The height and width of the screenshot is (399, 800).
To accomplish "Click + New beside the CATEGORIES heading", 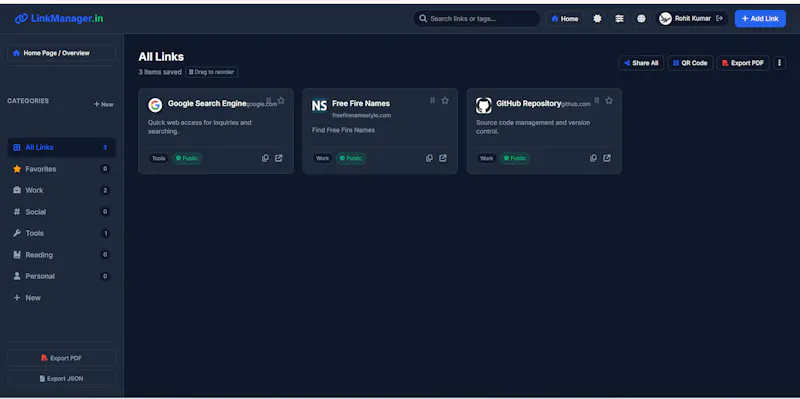I will pos(104,104).
